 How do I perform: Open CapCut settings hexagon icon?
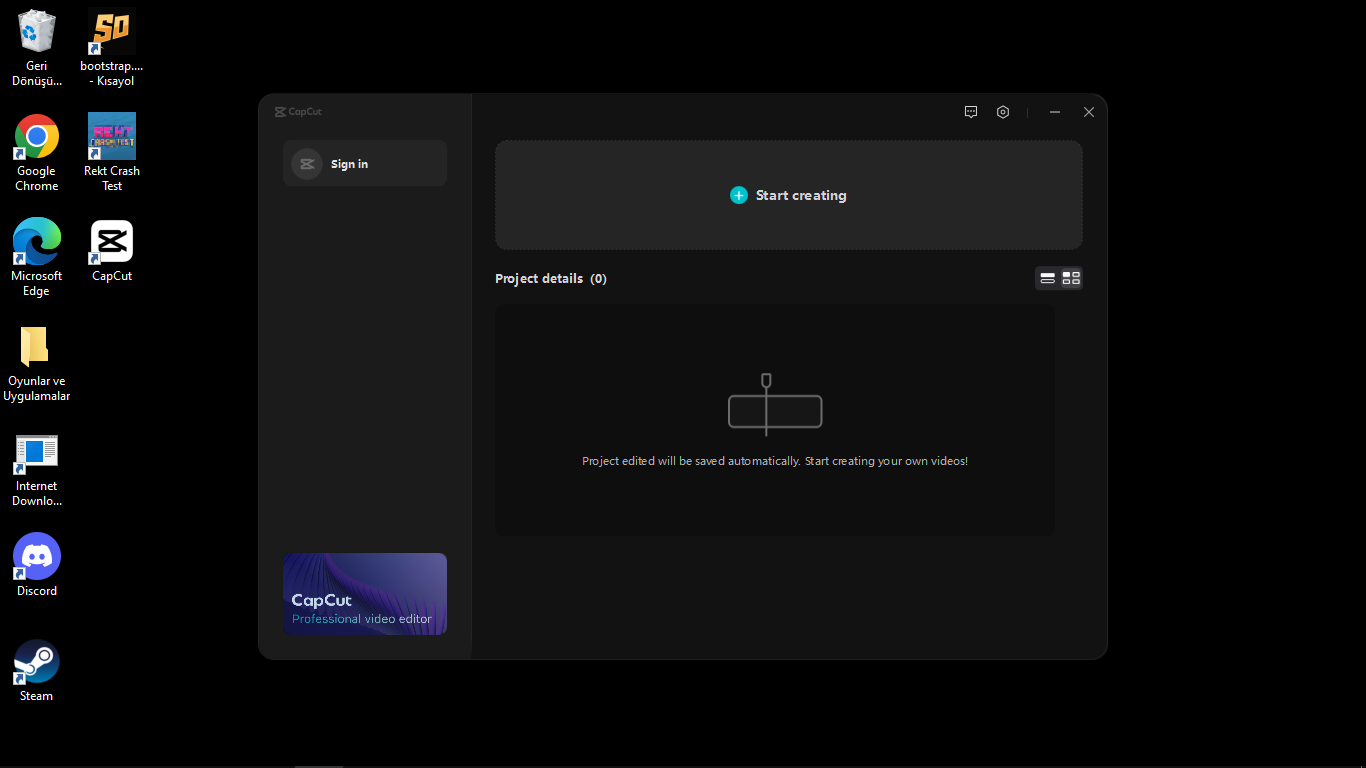tap(1003, 112)
